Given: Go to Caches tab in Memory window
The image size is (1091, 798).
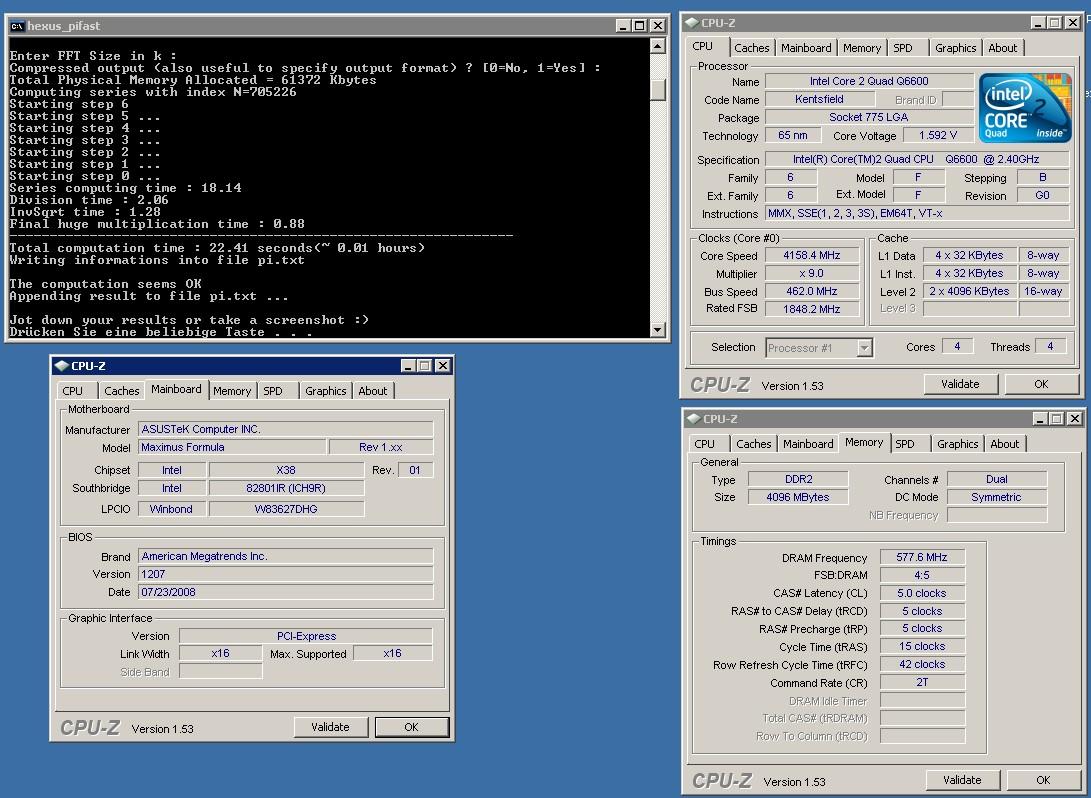Looking at the screenshot, I should click(754, 444).
